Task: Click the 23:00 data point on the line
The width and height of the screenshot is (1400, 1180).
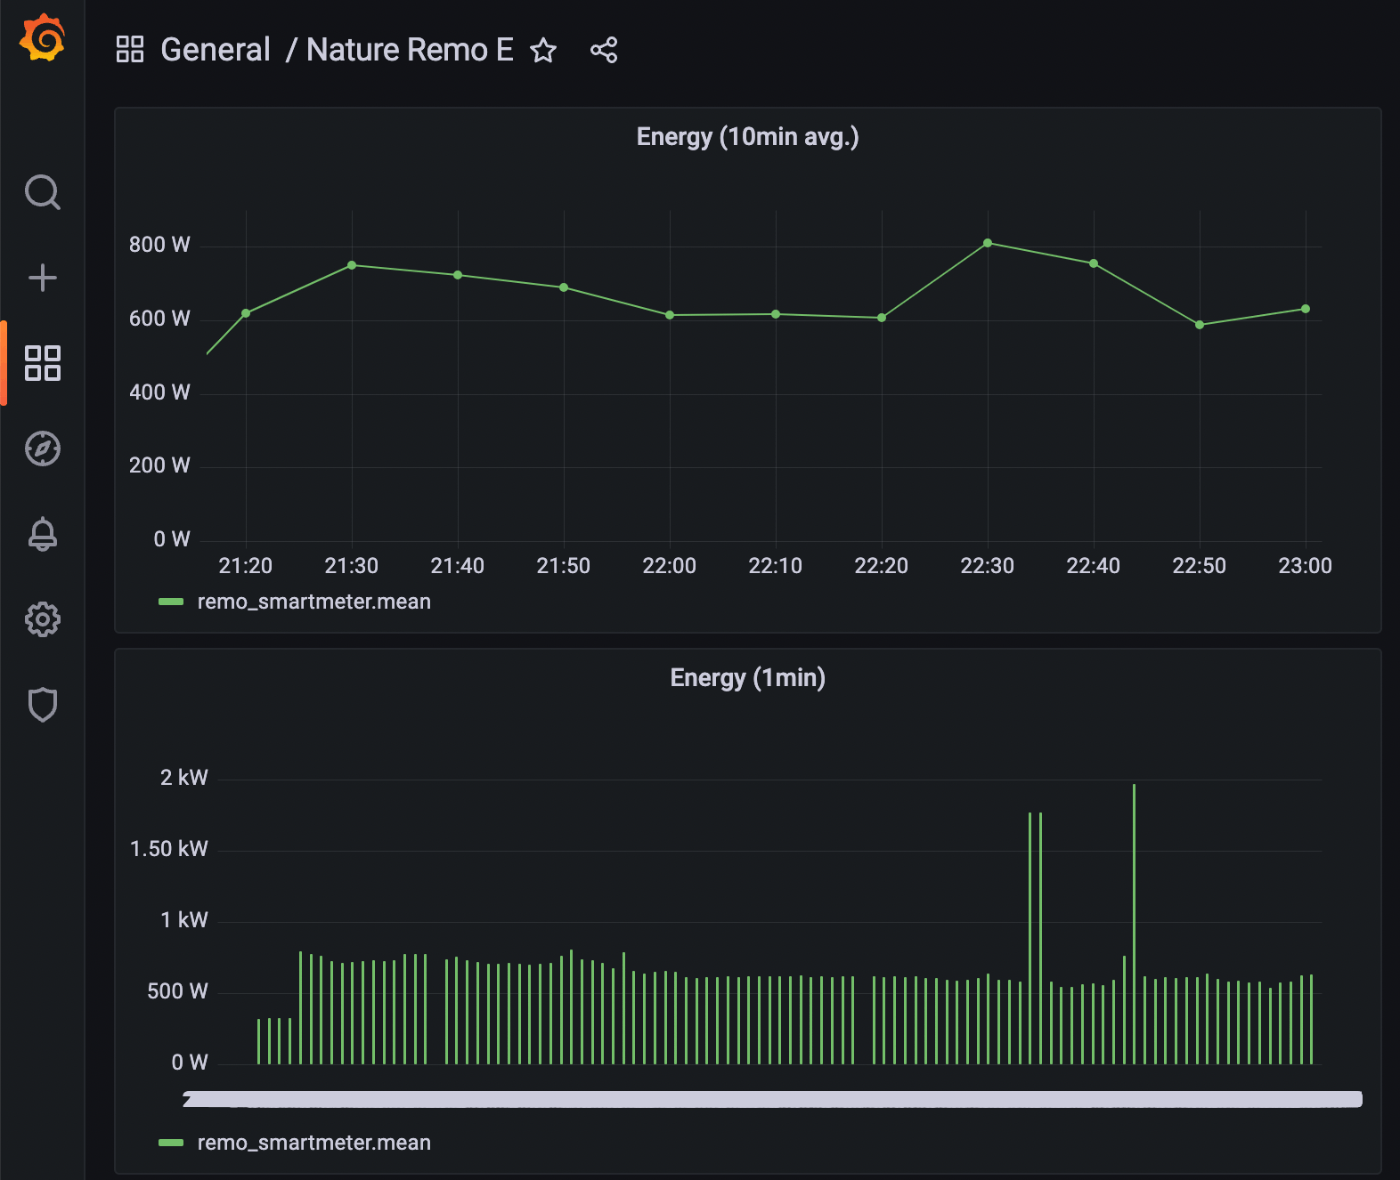Action: (1306, 309)
